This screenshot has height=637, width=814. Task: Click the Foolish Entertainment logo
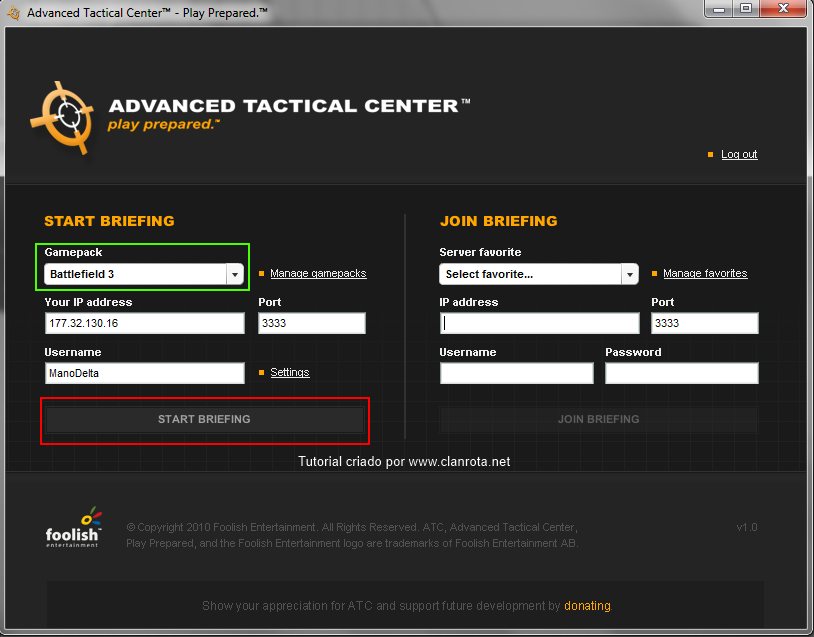pos(73,527)
